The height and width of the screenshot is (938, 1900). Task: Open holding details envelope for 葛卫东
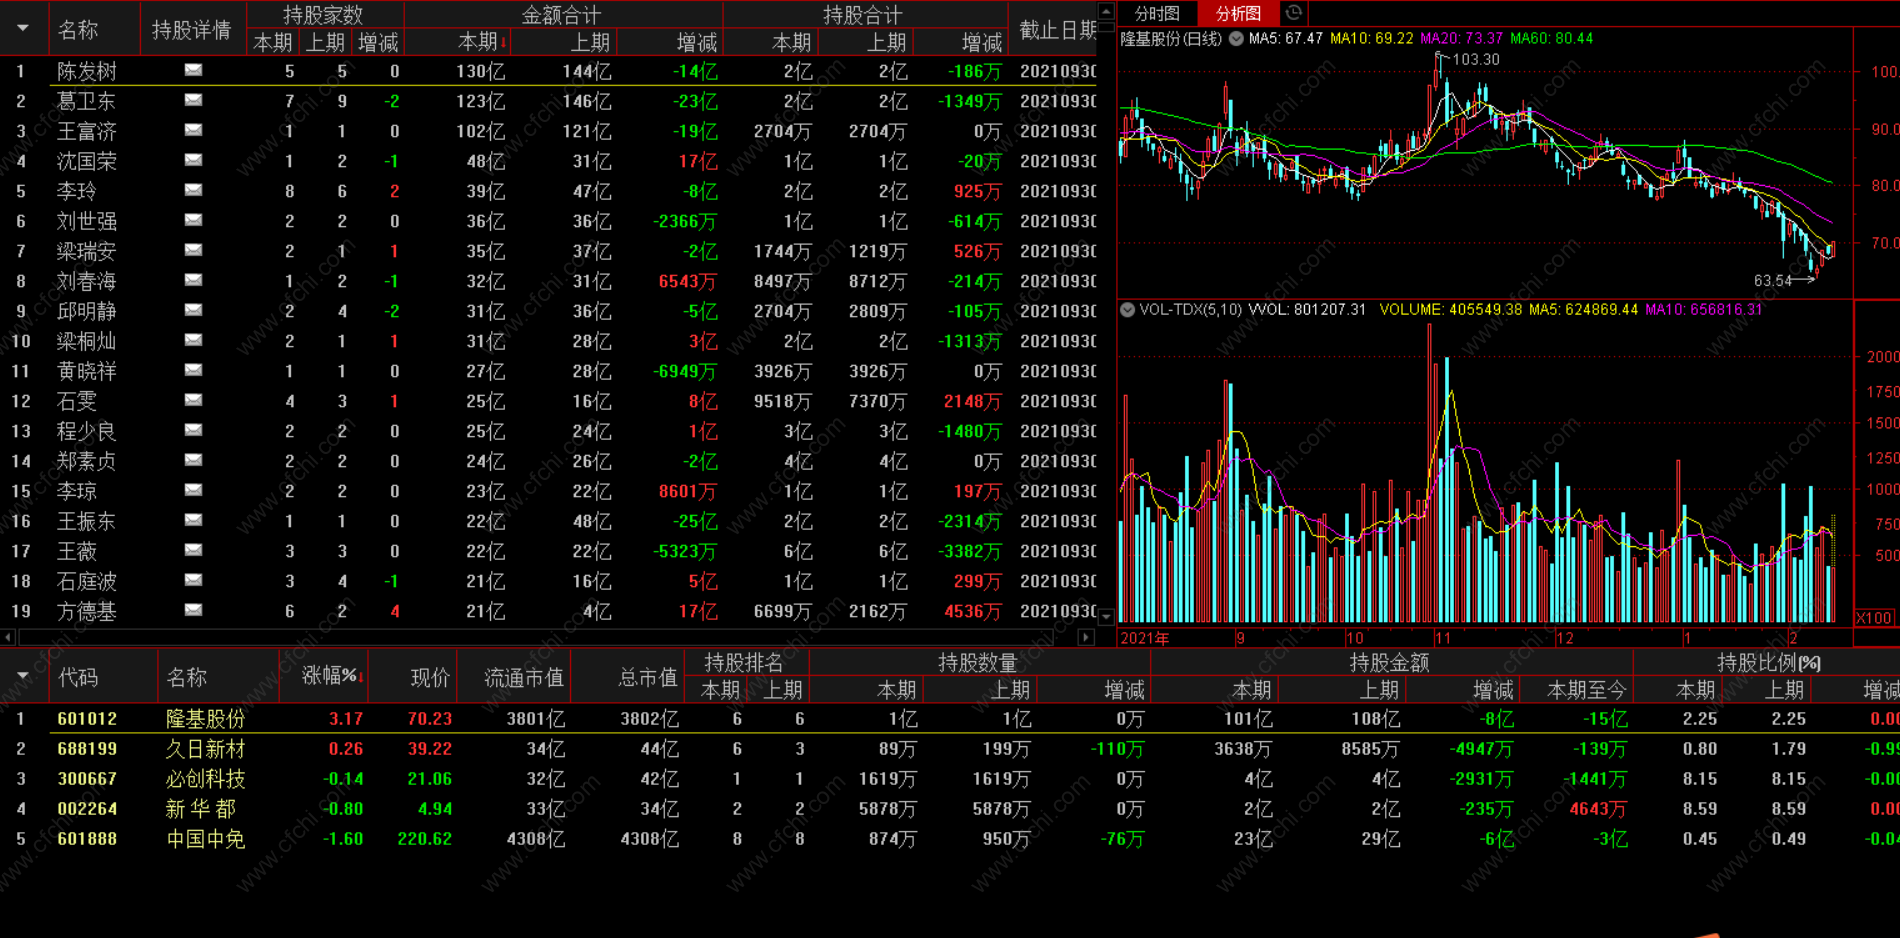[x=193, y=100]
